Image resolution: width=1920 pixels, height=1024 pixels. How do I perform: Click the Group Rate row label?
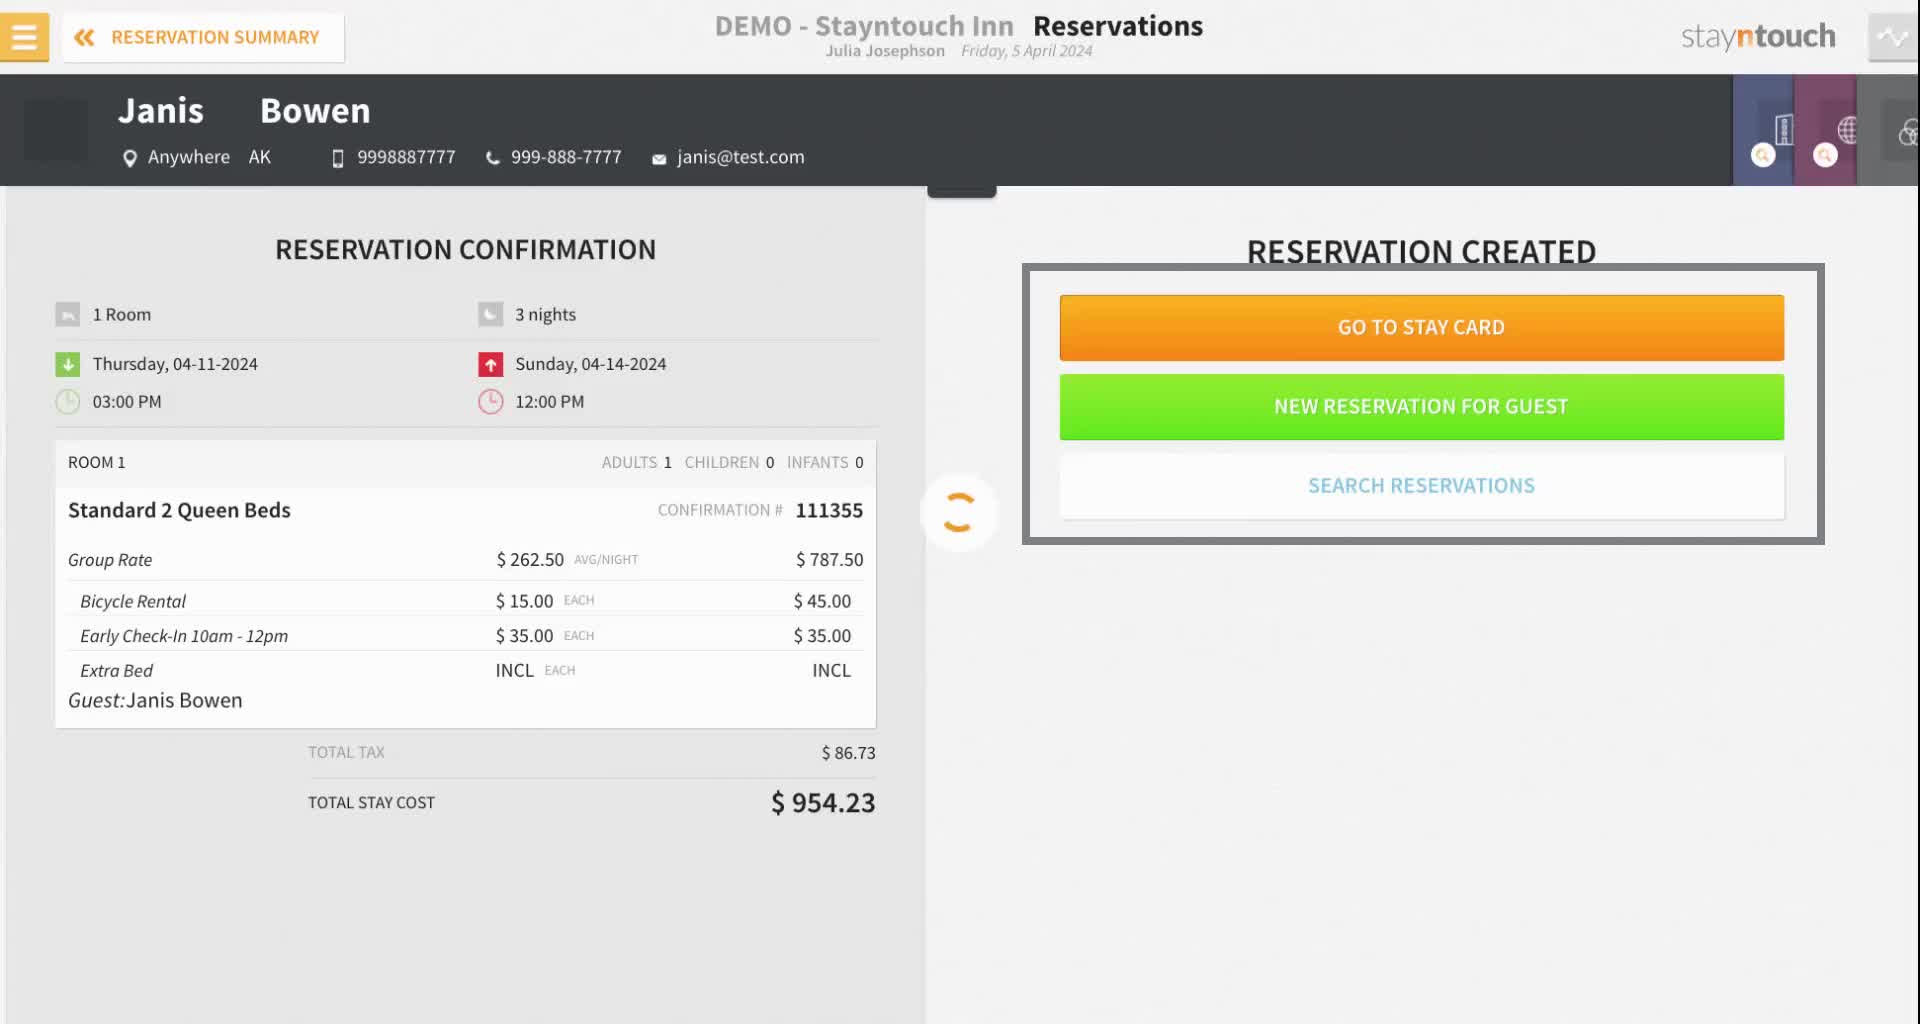click(110, 560)
